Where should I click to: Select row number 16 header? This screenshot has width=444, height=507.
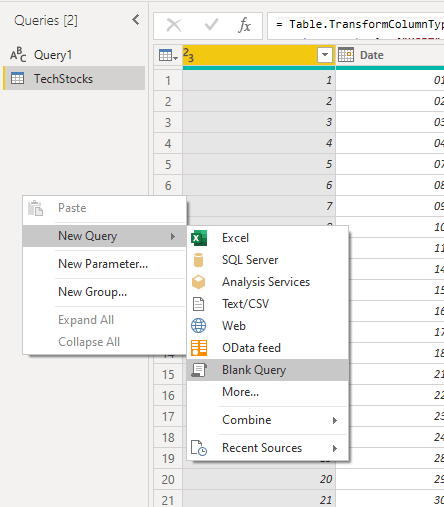[x=168, y=396]
